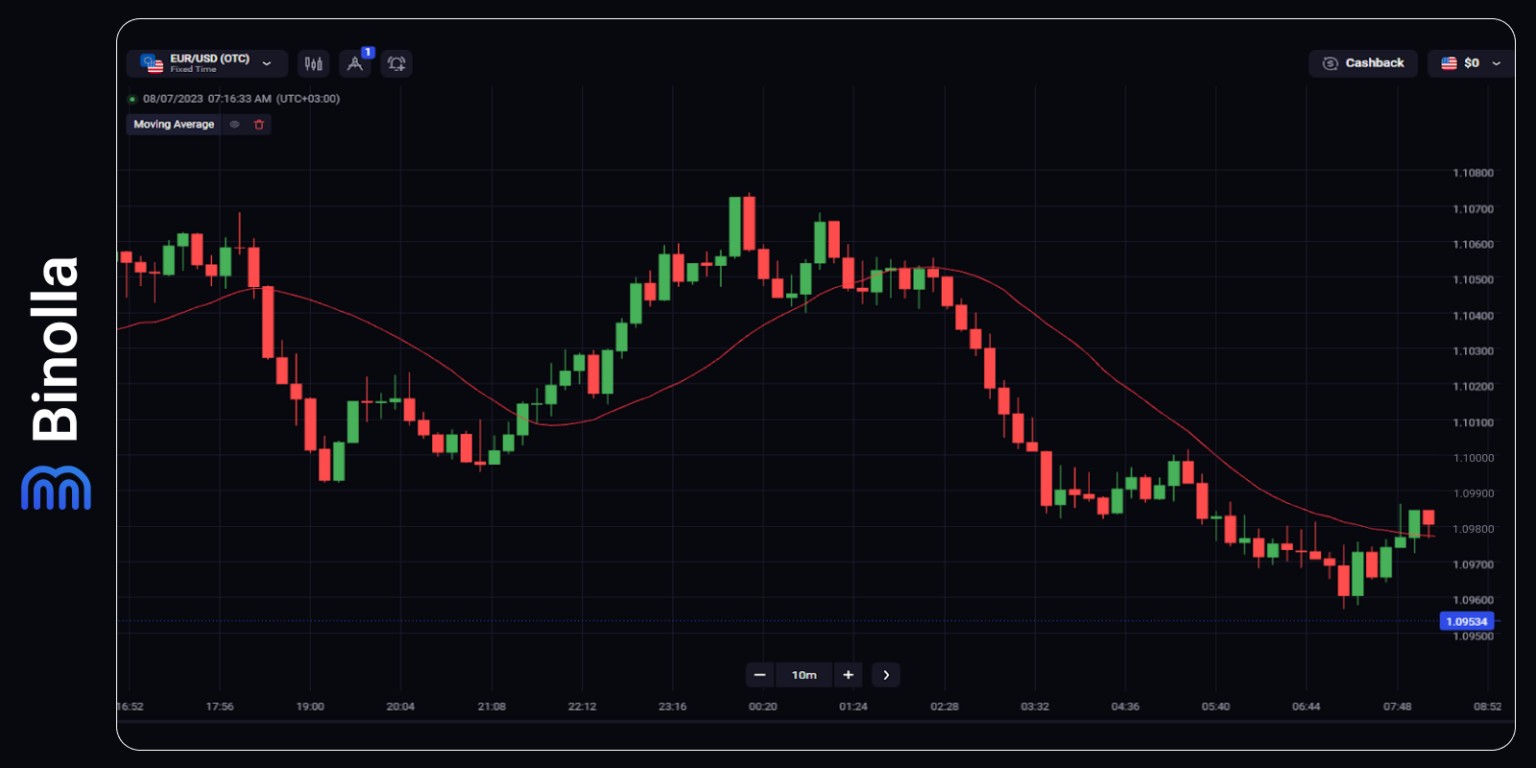Viewport: 1536px width, 768px height.
Task: Click the 1.09534 current price tag
Action: 1466,621
